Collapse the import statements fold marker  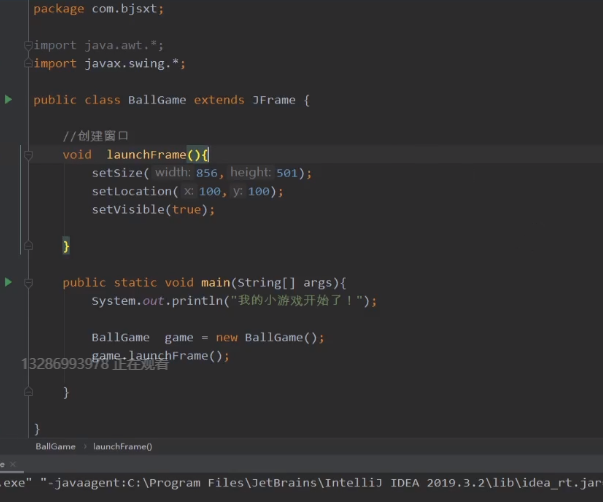point(28,46)
